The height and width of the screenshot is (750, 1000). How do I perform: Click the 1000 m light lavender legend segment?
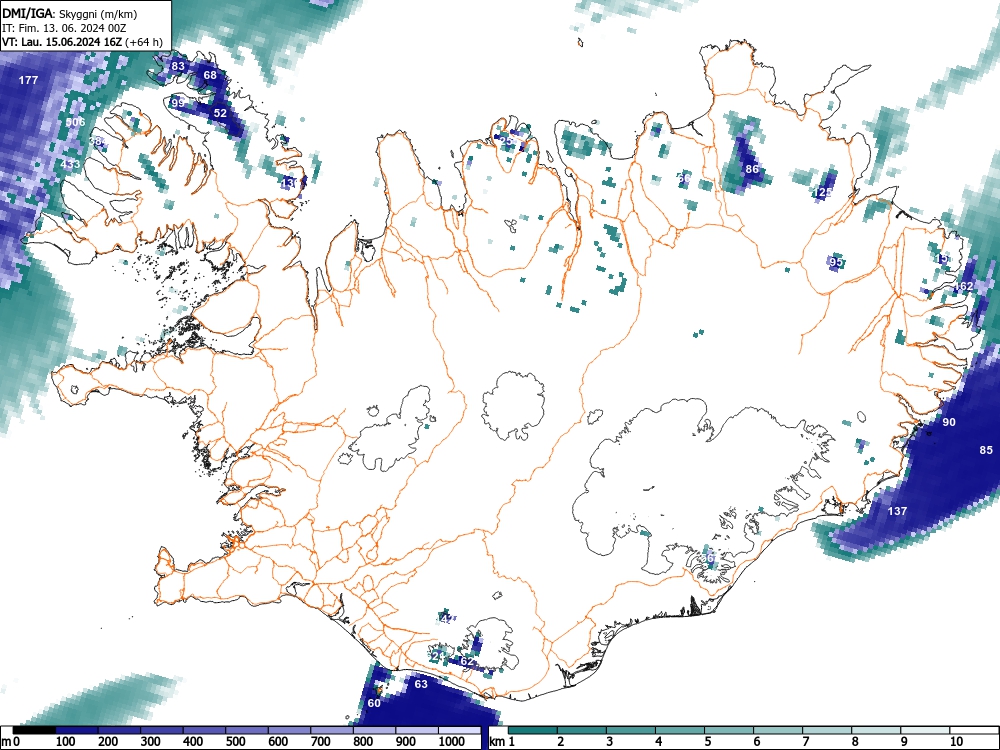click(x=459, y=730)
